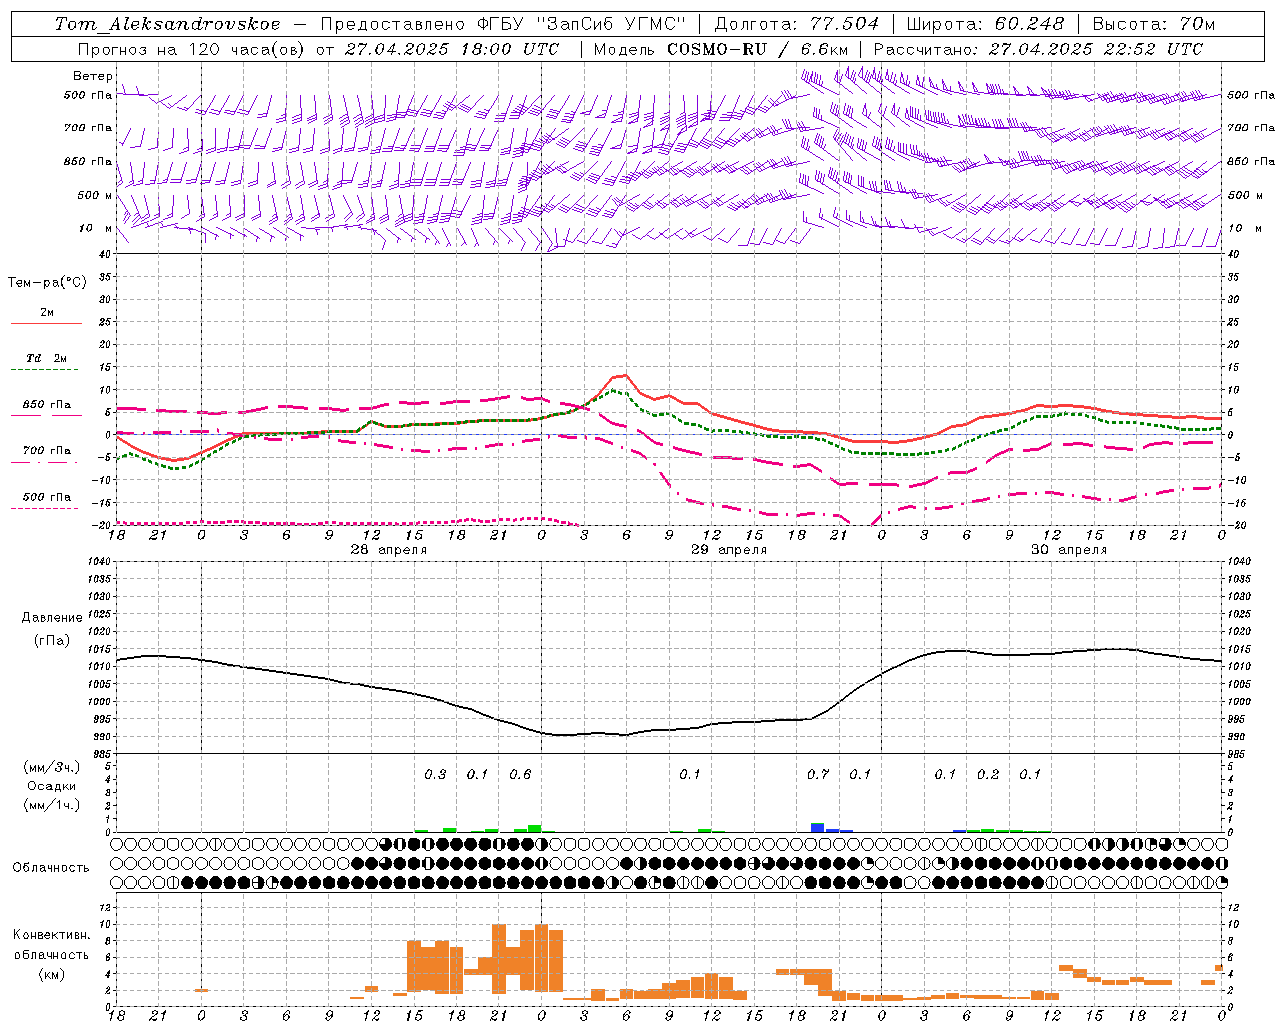The height and width of the screenshot is (1024, 1280).
Task: Click the latitude value Широта: 60.248
Action: point(988,24)
